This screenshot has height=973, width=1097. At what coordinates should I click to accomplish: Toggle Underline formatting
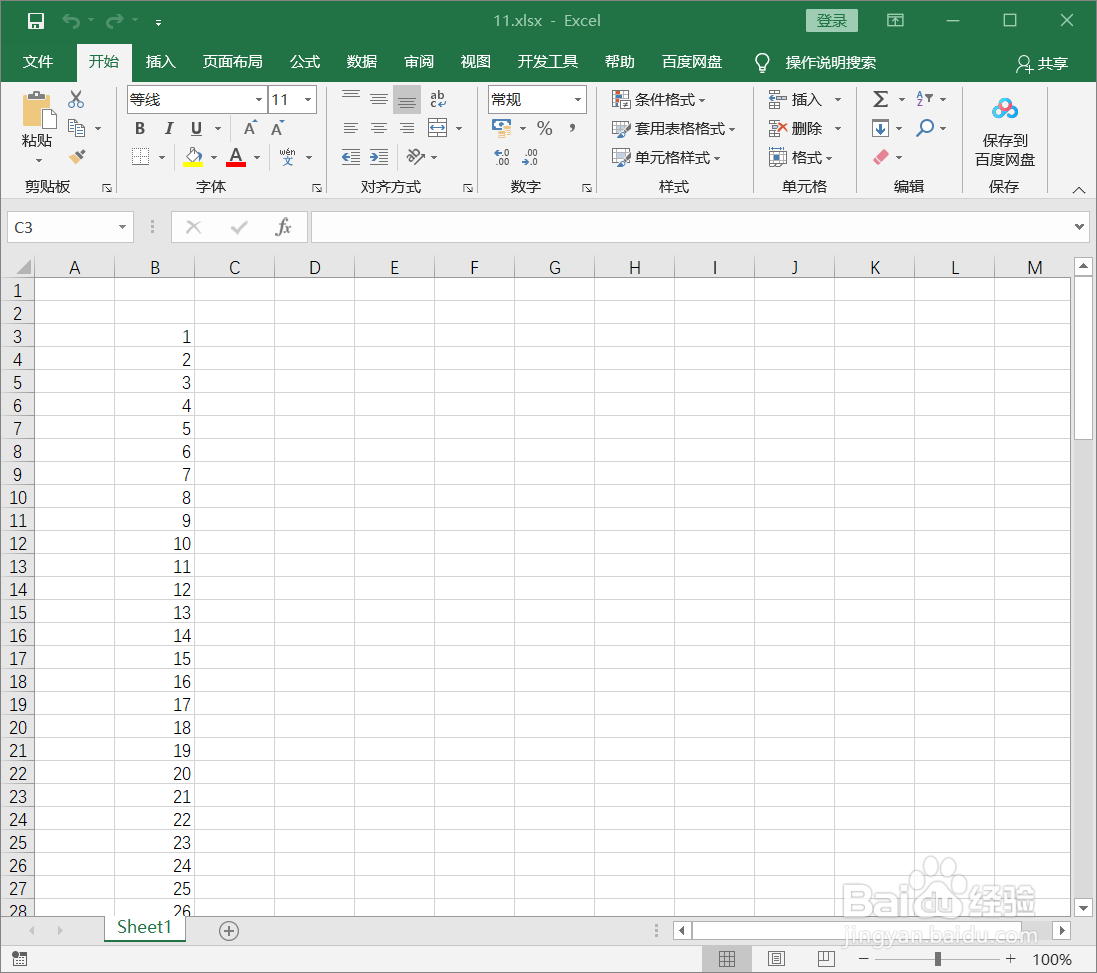pyautogui.click(x=197, y=128)
